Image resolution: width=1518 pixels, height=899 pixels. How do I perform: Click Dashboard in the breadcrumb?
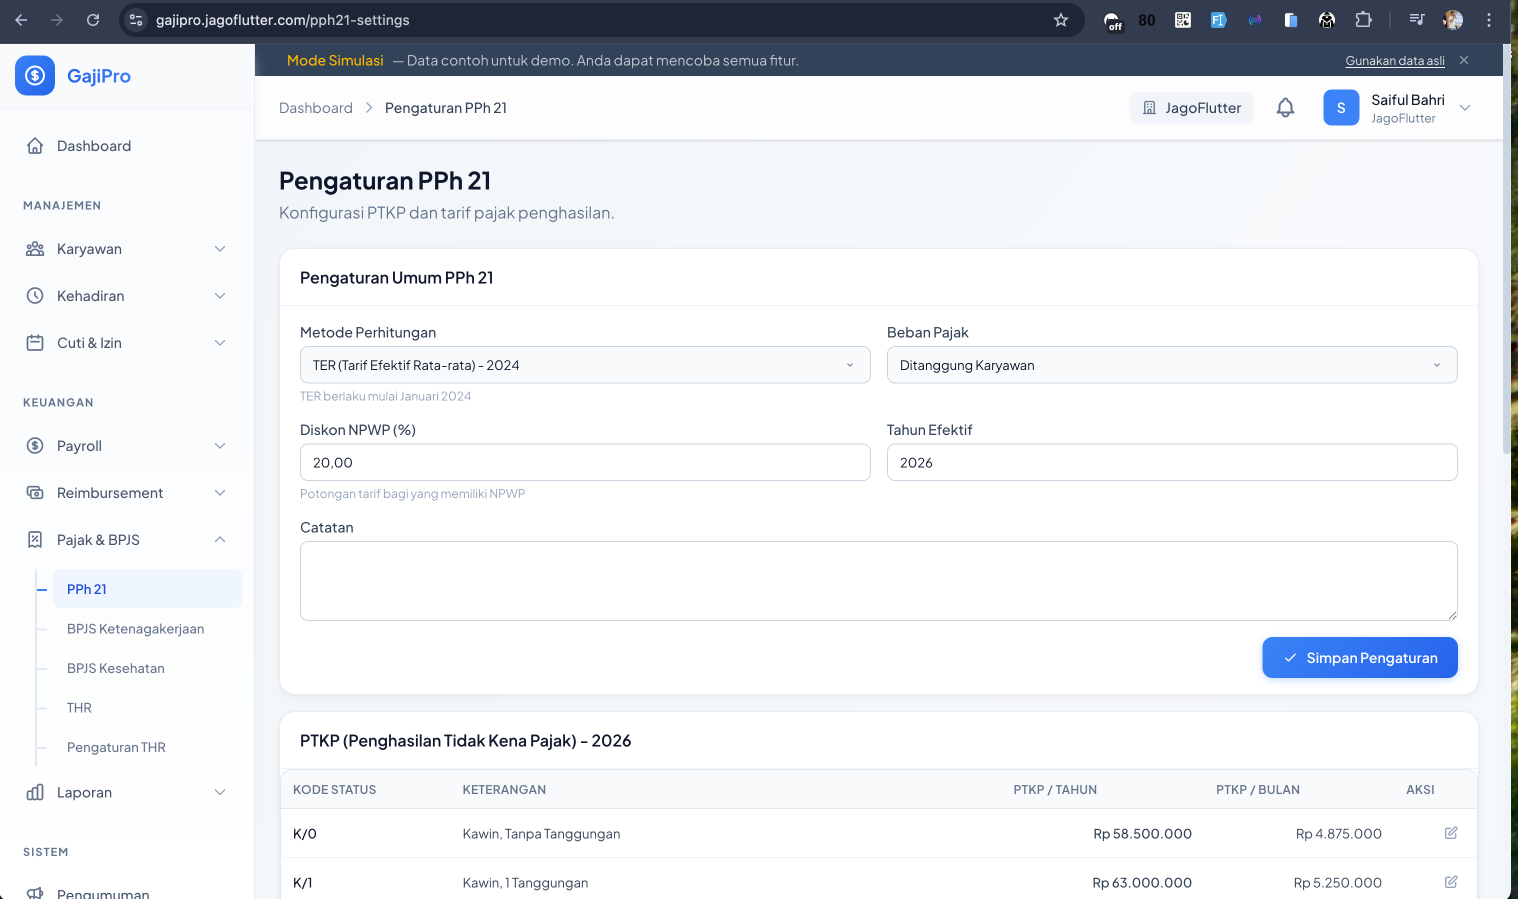tap(316, 108)
